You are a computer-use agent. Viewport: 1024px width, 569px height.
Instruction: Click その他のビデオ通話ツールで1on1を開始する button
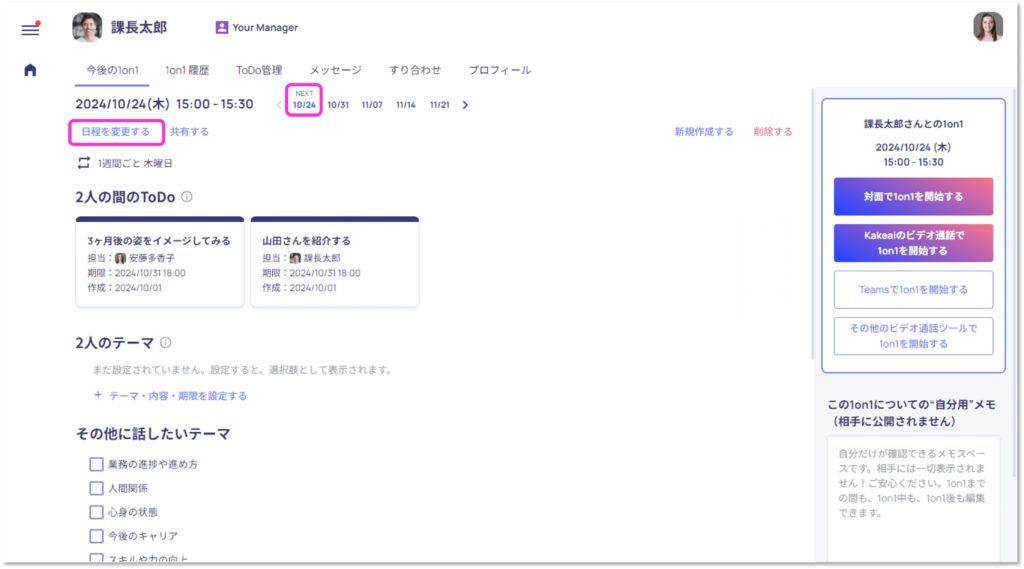tap(914, 336)
